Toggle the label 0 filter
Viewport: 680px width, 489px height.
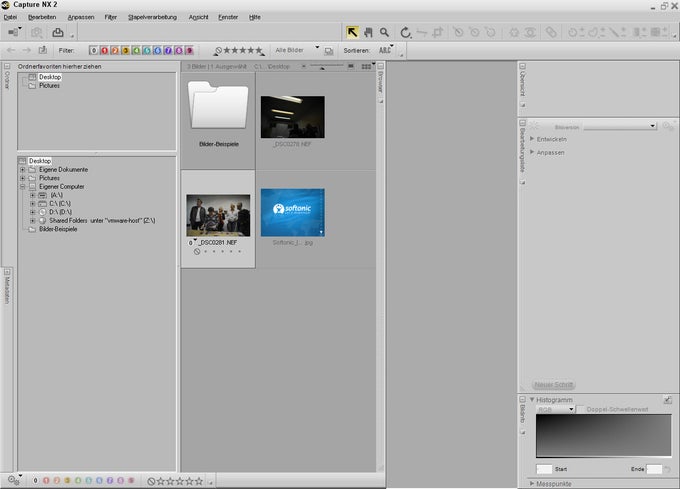[x=94, y=50]
